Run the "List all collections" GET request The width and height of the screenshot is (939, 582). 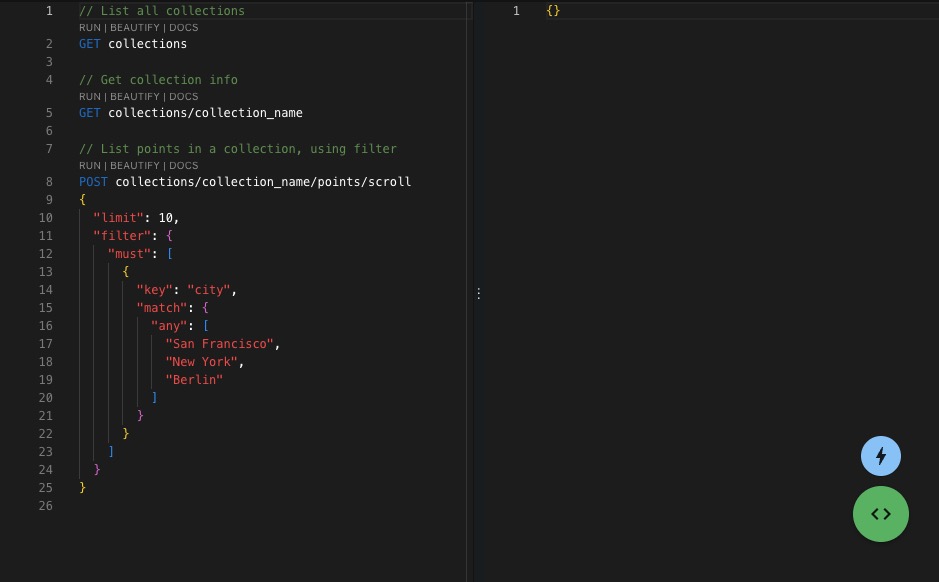click(x=89, y=27)
